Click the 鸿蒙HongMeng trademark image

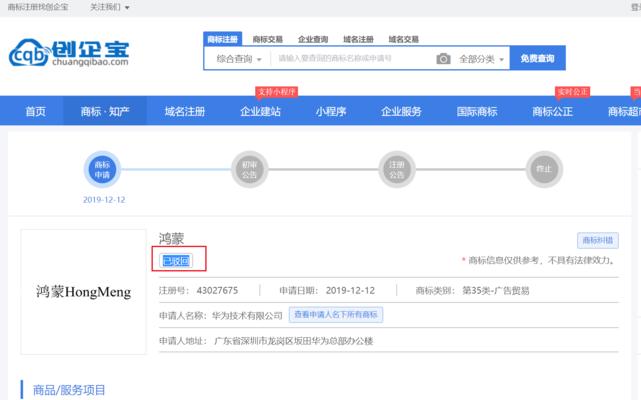click(83, 292)
